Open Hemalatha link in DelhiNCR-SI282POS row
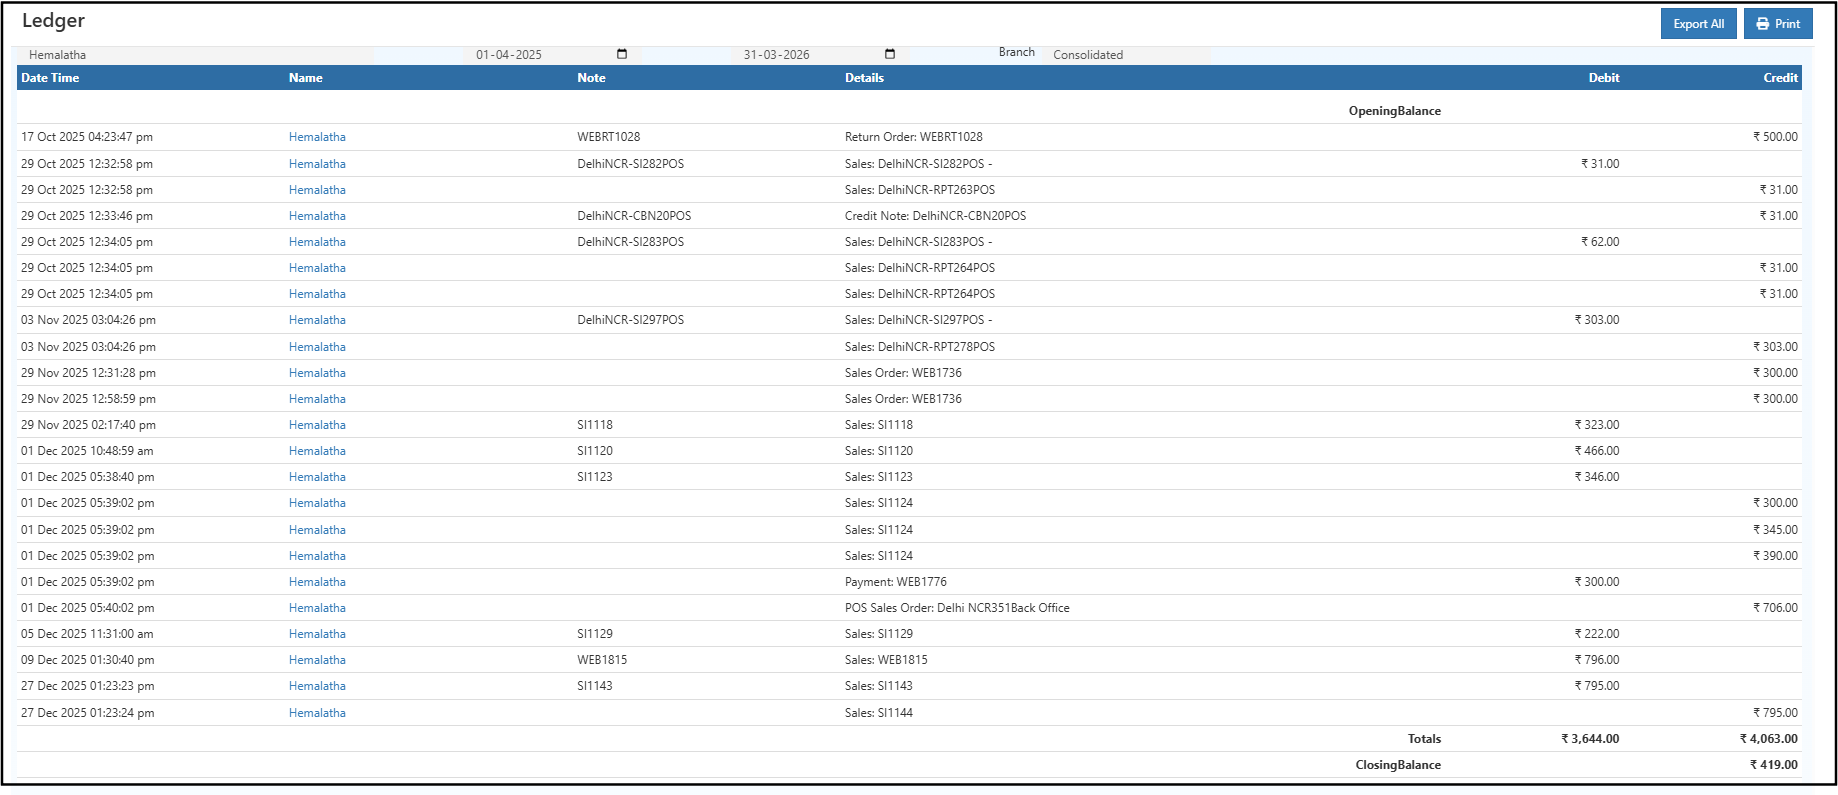This screenshot has height=795, width=1838. coord(317,164)
